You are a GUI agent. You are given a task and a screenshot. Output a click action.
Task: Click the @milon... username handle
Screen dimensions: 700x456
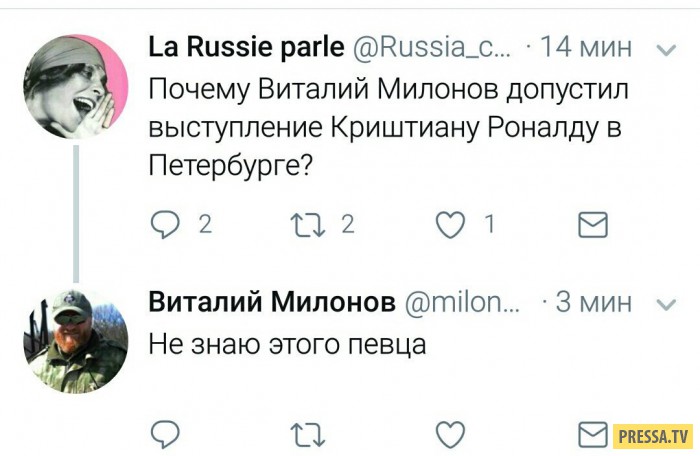pos(464,302)
